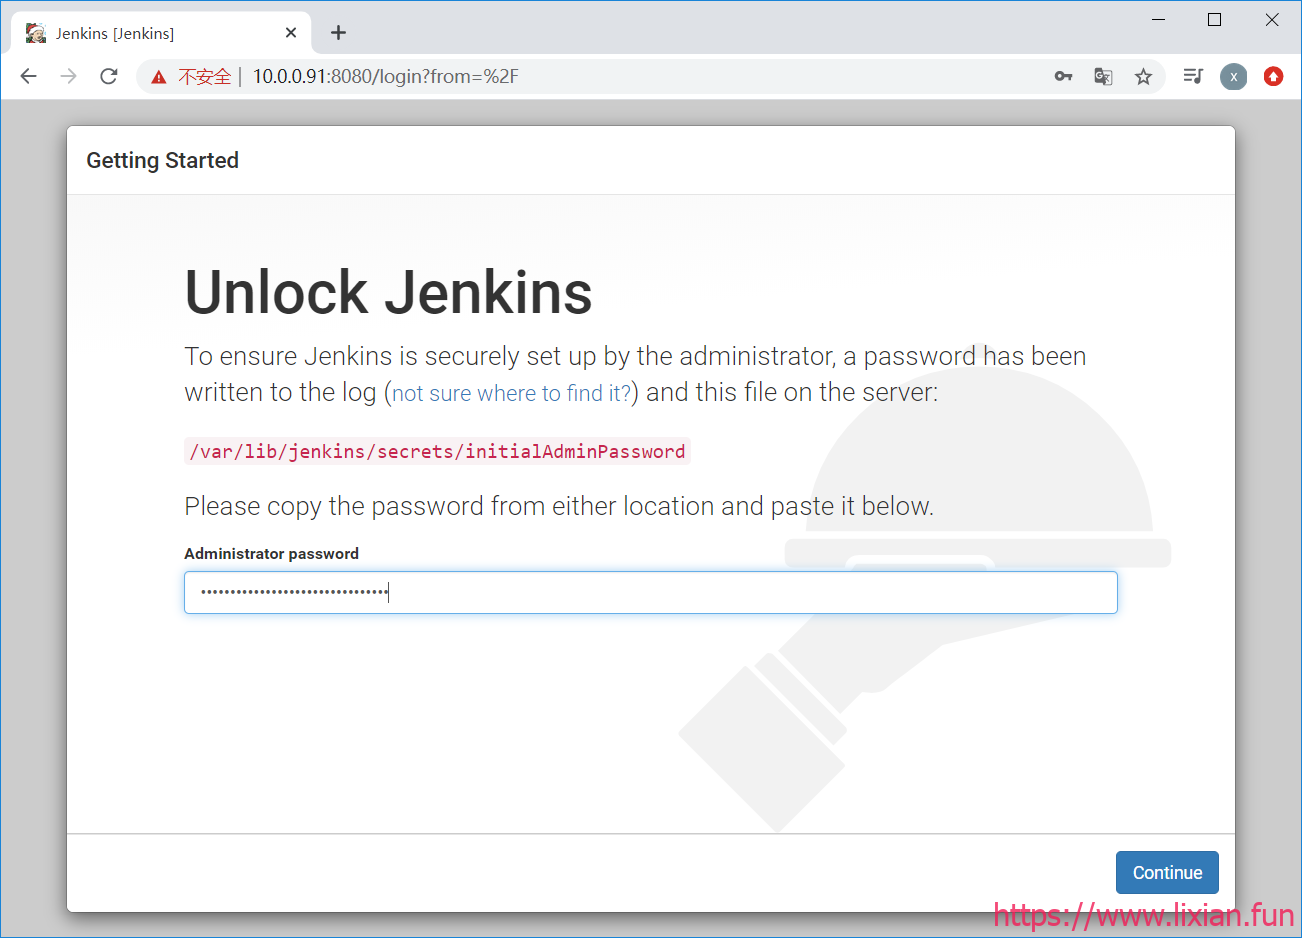Viewport: 1302px width, 938px height.
Task: Minimize the browser window
Action: pos(1158,20)
